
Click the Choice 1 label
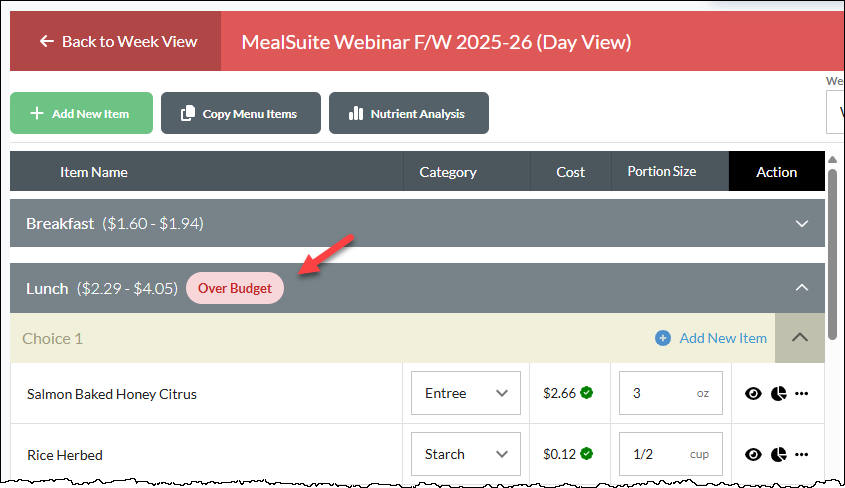coord(52,338)
